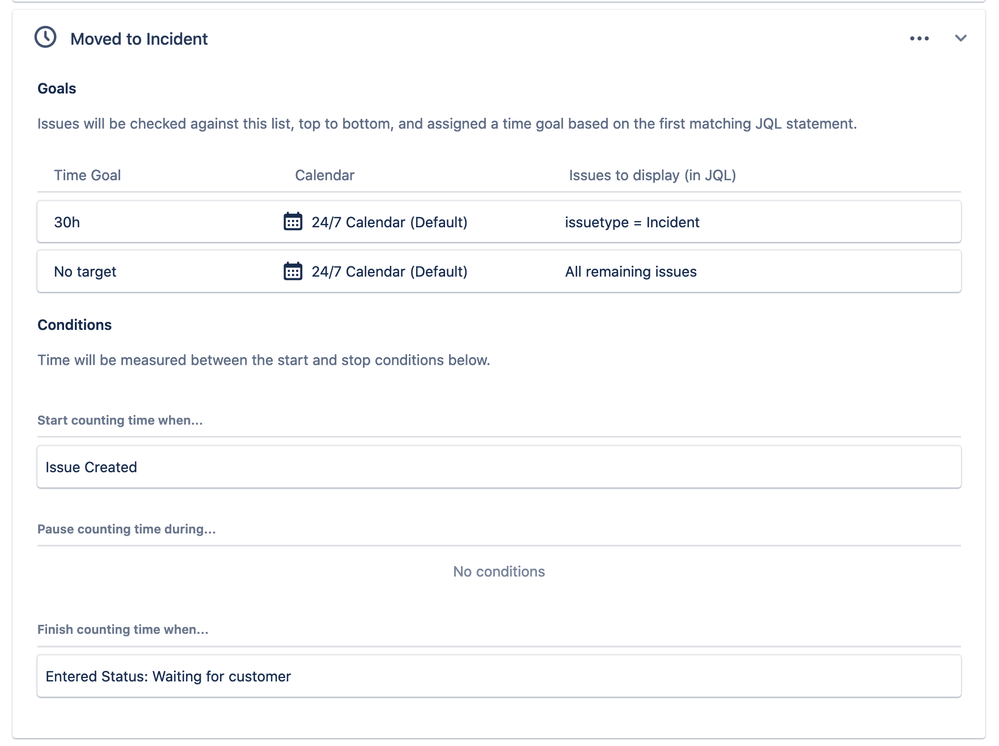Click the clock icon beside Moved to Incident
999x746 pixels.
point(46,38)
